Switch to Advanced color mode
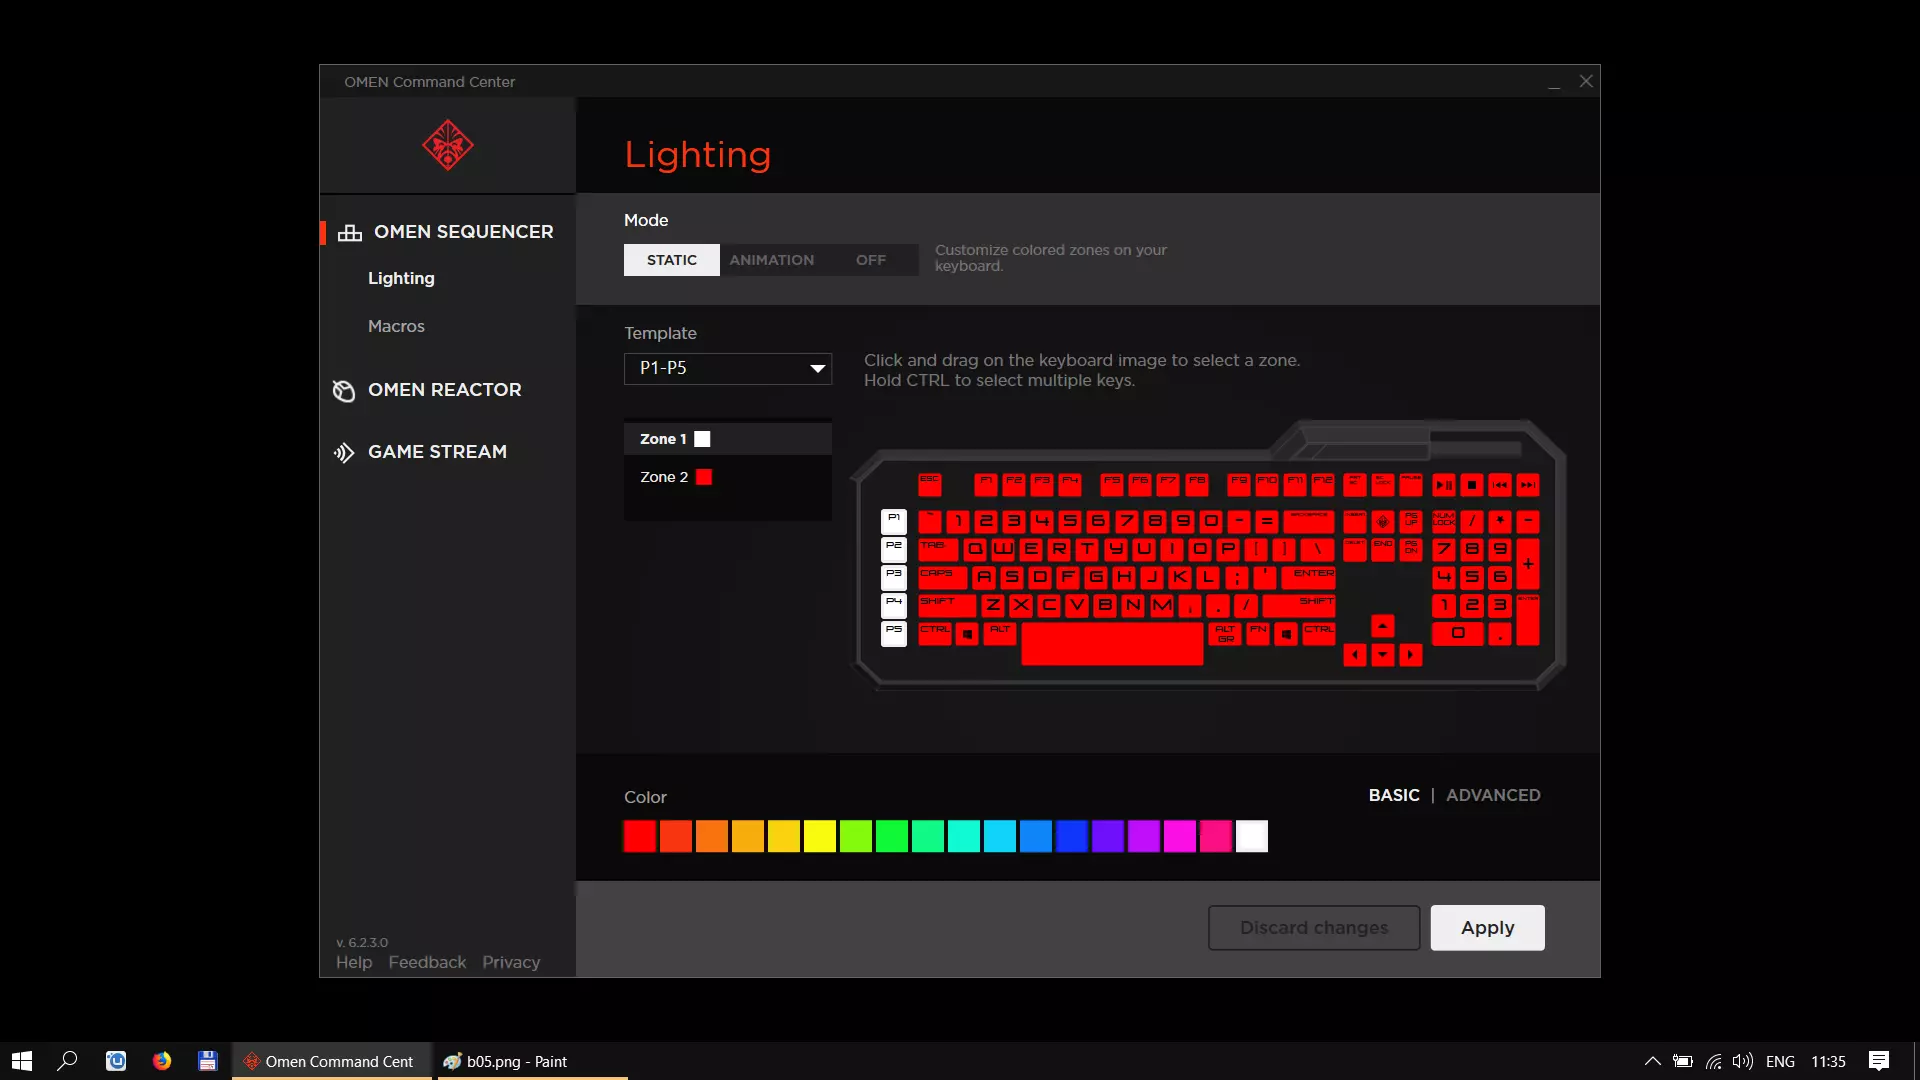Image resolution: width=1920 pixels, height=1080 pixels. tap(1493, 795)
